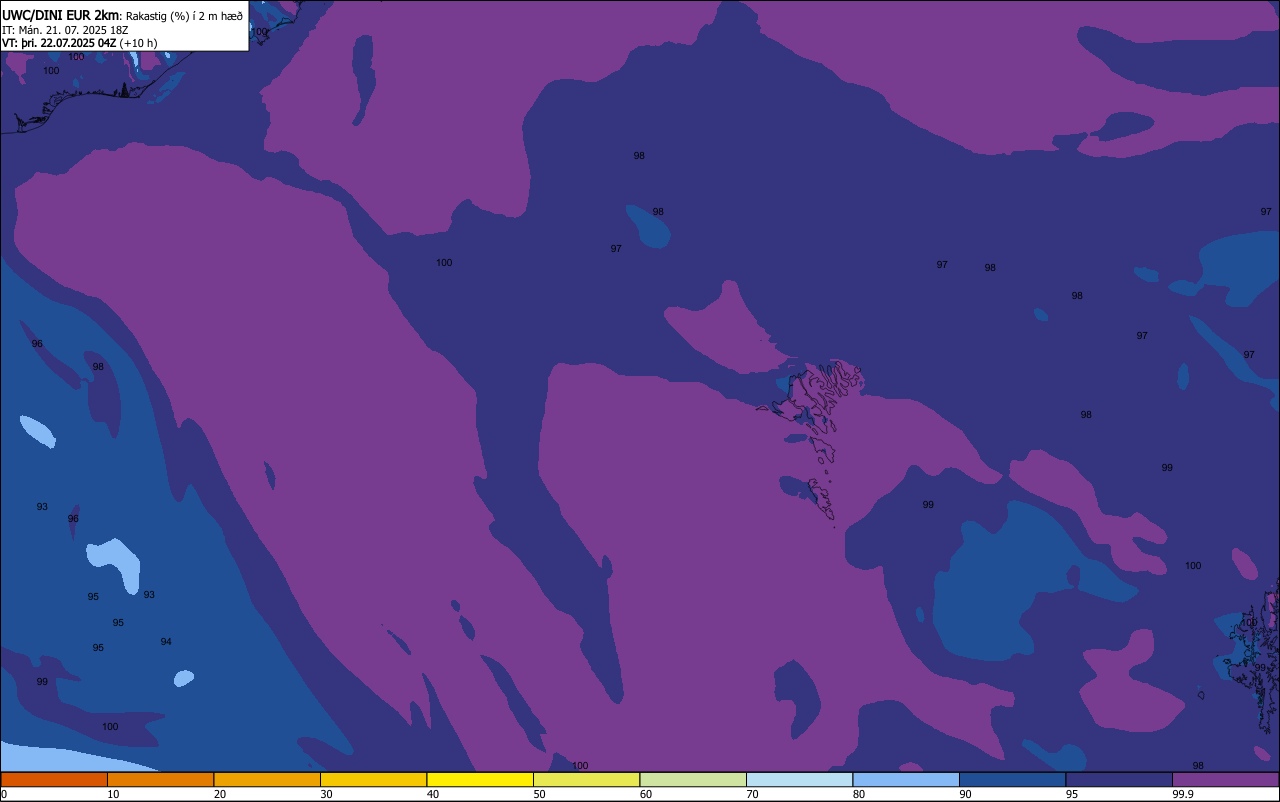Click the '99.9' tick label in the legend
The image size is (1280, 802).
[1182, 794]
